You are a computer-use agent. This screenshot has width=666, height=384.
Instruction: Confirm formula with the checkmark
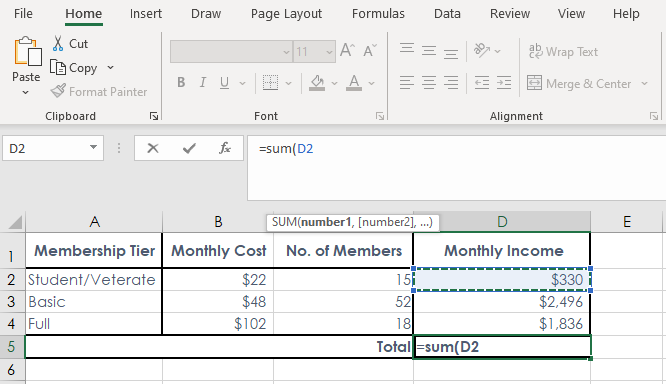click(189, 148)
